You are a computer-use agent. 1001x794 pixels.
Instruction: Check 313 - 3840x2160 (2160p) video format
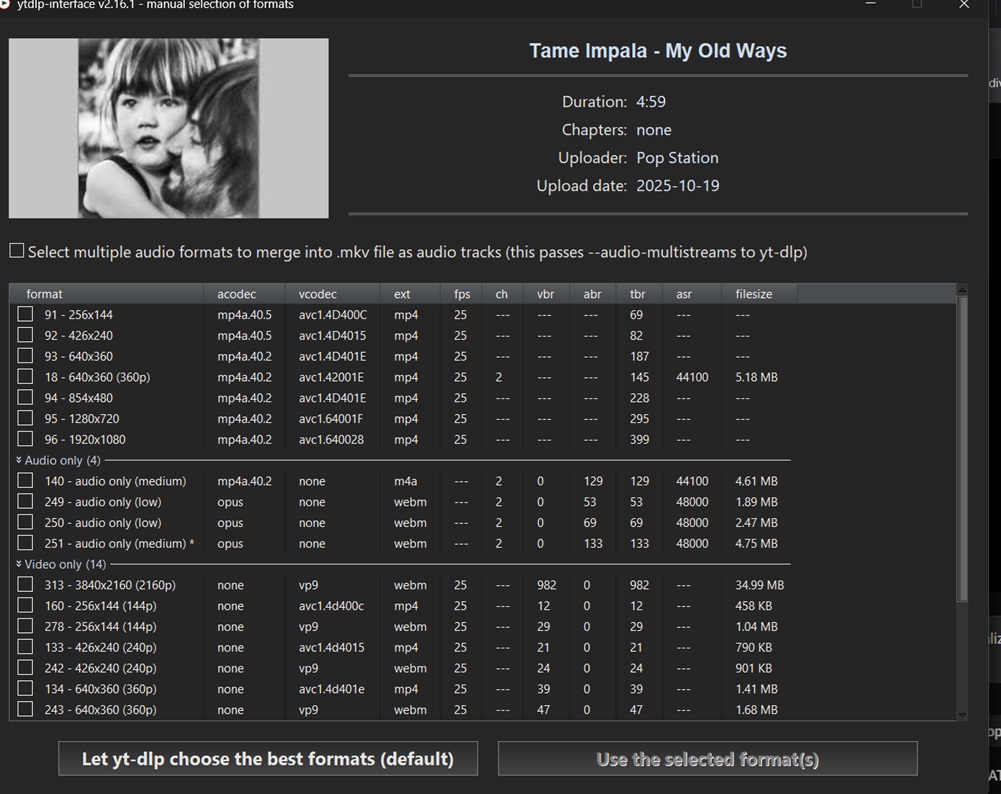25,585
